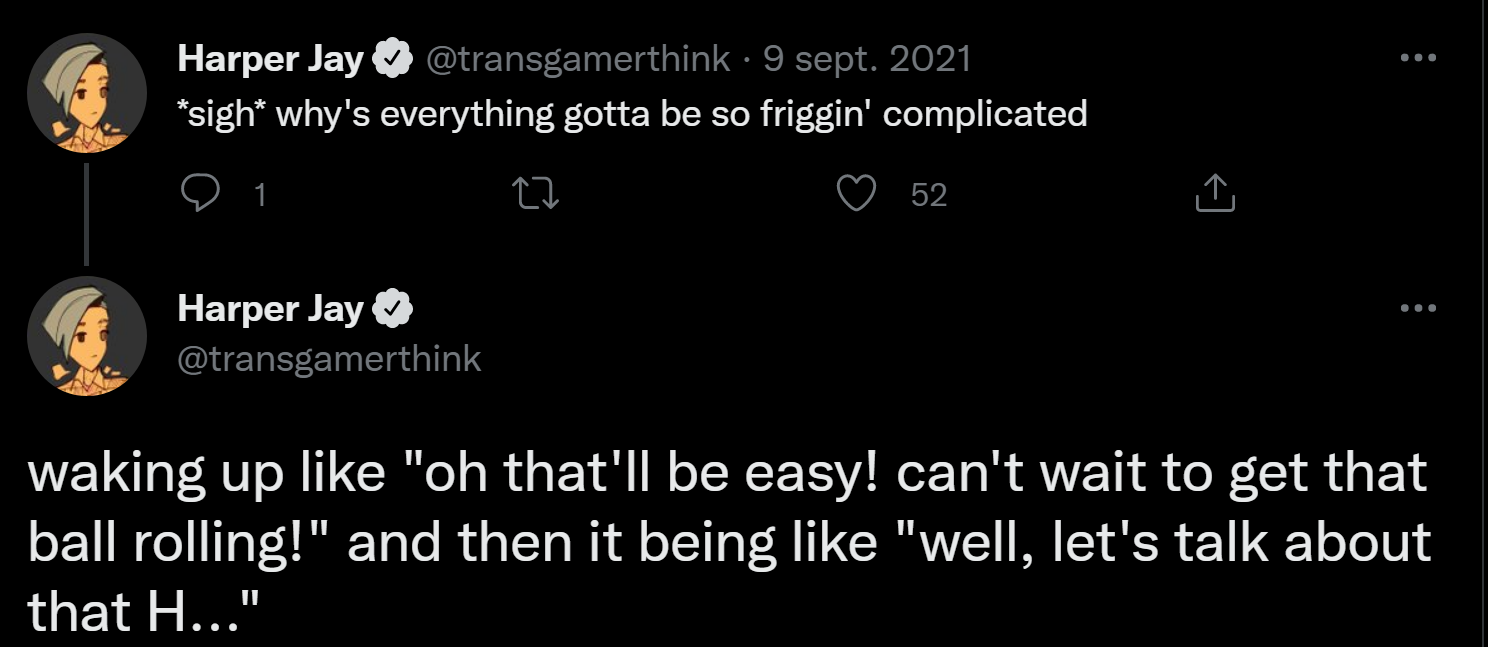Open Harper Jay's name on the '*sigh*' tweet
The width and height of the screenshot is (1488, 647).
click(x=270, y=60)
